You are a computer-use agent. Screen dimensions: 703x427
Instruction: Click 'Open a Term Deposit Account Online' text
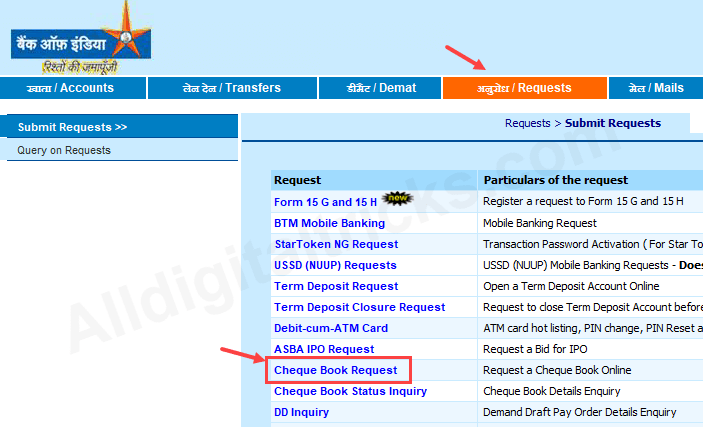coord(571,286)
